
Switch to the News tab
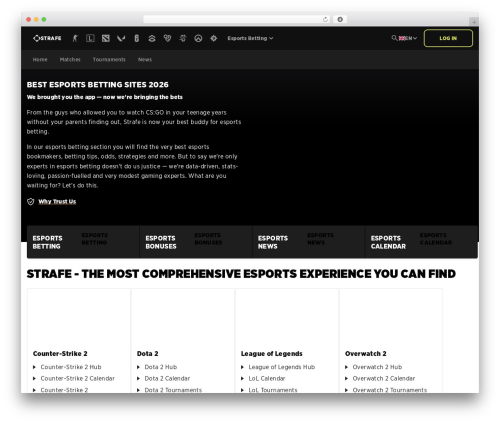(x=145, y=60)
